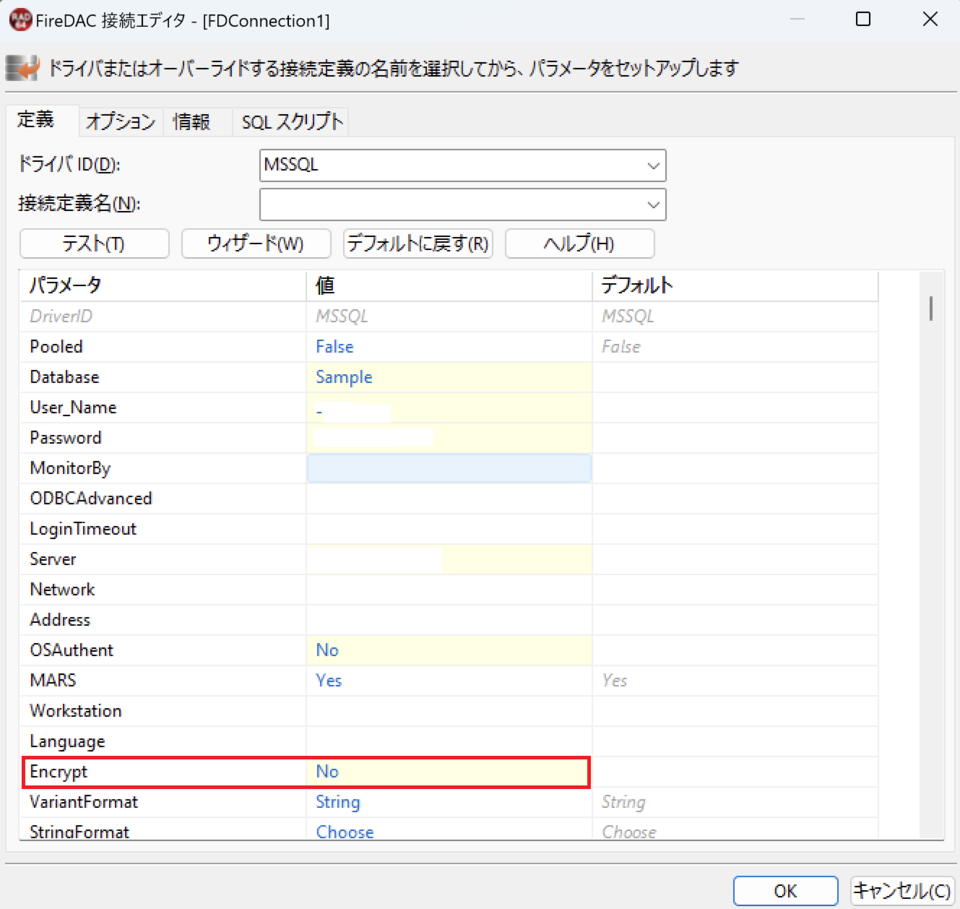960x909 pixels.
Task: Click the MARS value Yes
Action: point(329,681)
